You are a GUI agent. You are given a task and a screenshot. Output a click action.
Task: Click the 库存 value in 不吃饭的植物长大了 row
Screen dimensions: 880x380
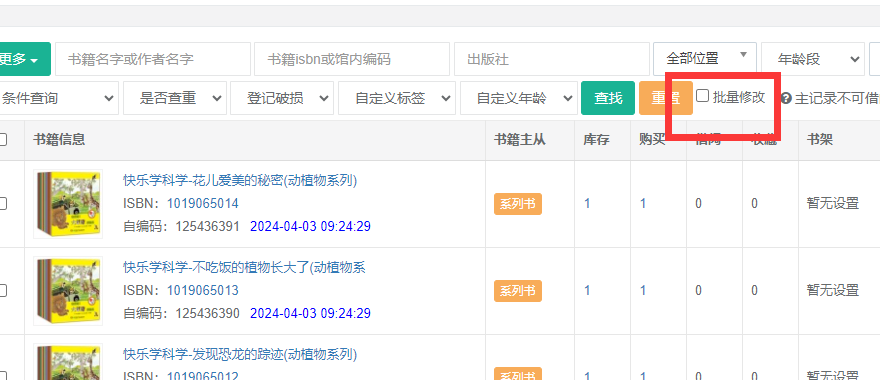[x=587, y=290]
